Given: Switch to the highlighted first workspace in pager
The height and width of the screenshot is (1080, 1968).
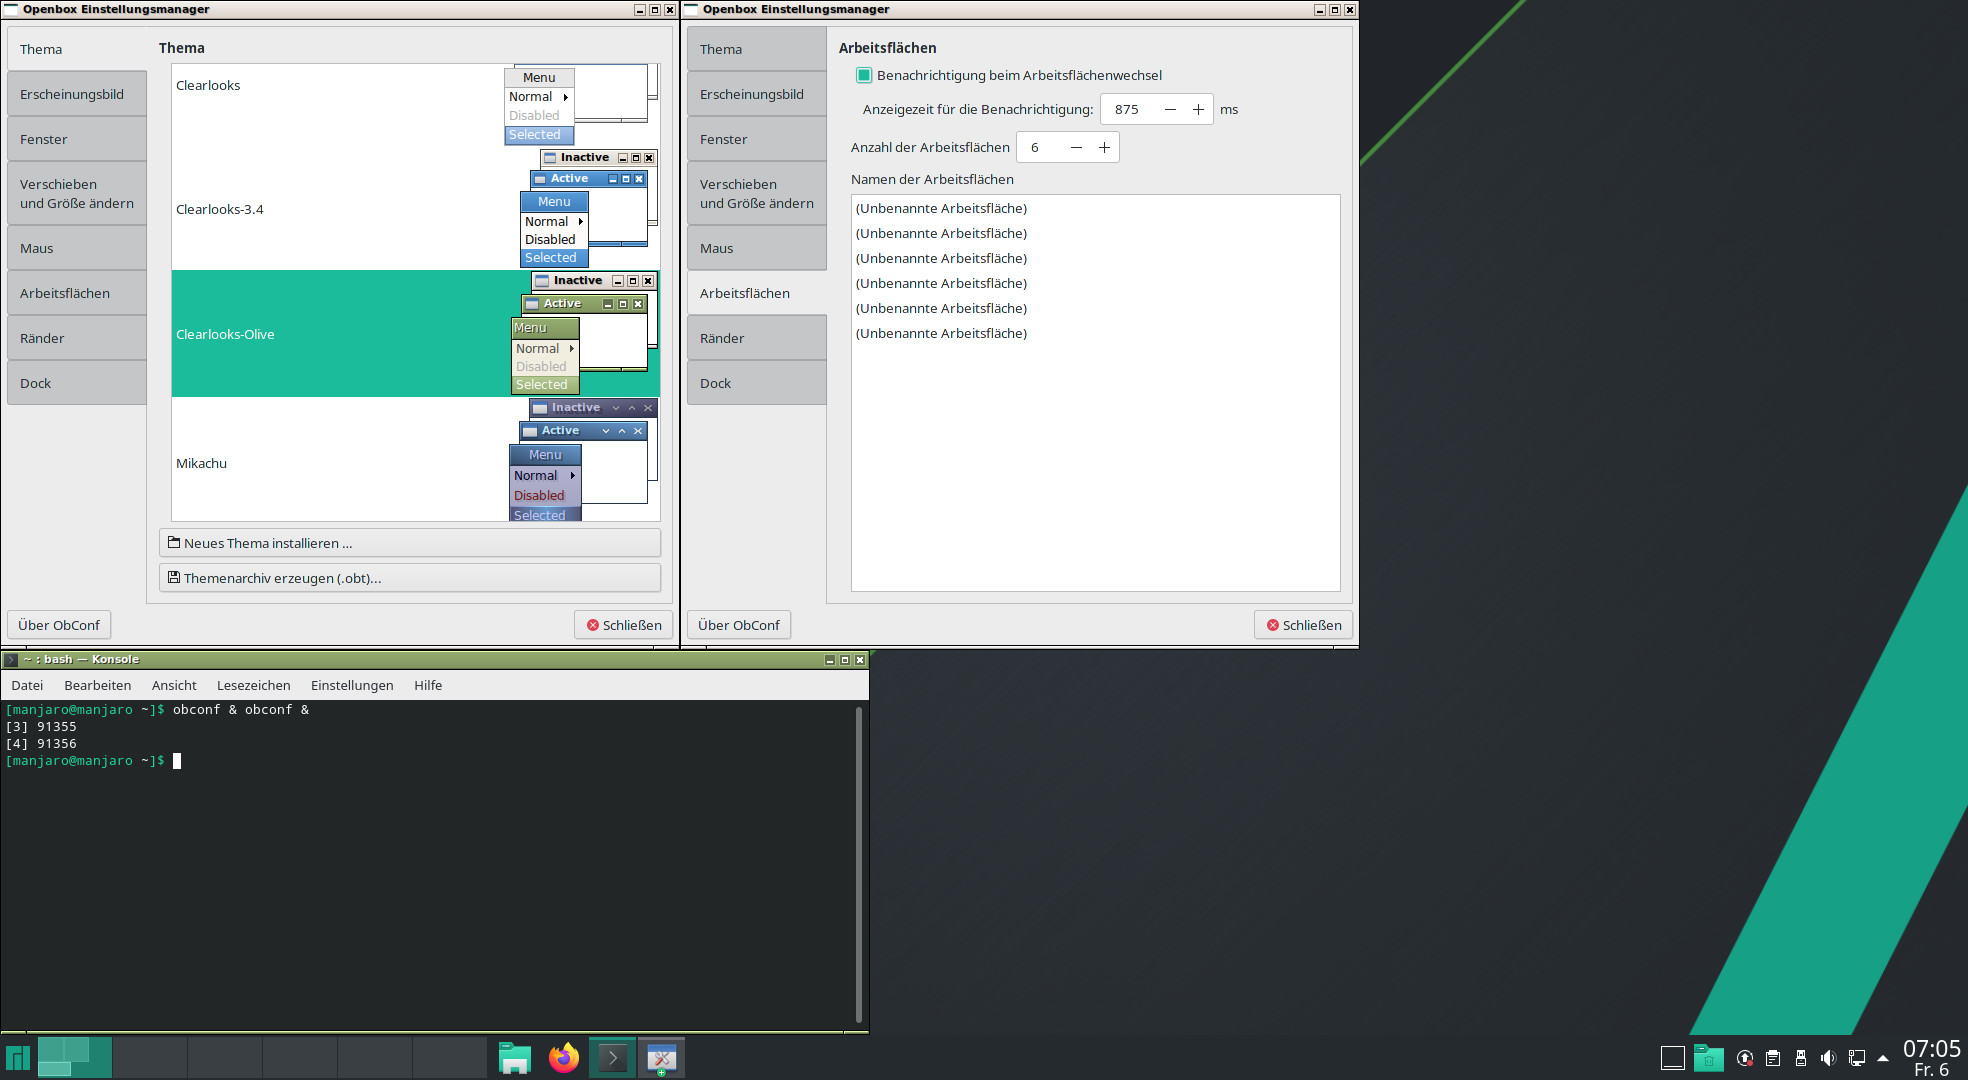Looking at the screenshot, I should [75, 1058].
